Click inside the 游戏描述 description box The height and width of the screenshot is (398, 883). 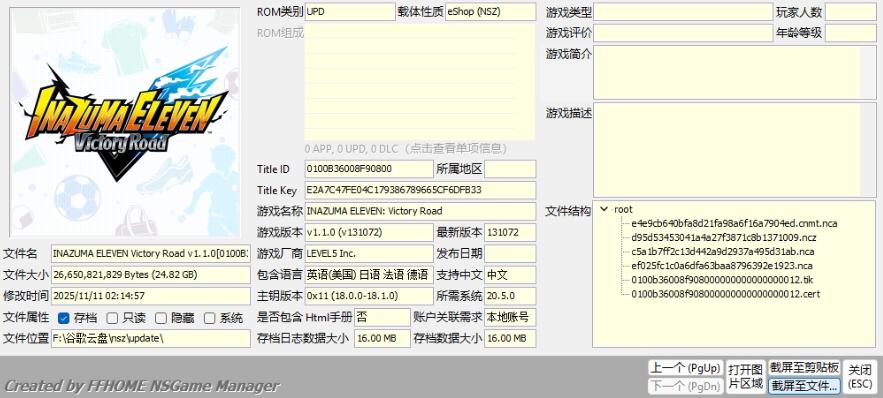[734, 150]
